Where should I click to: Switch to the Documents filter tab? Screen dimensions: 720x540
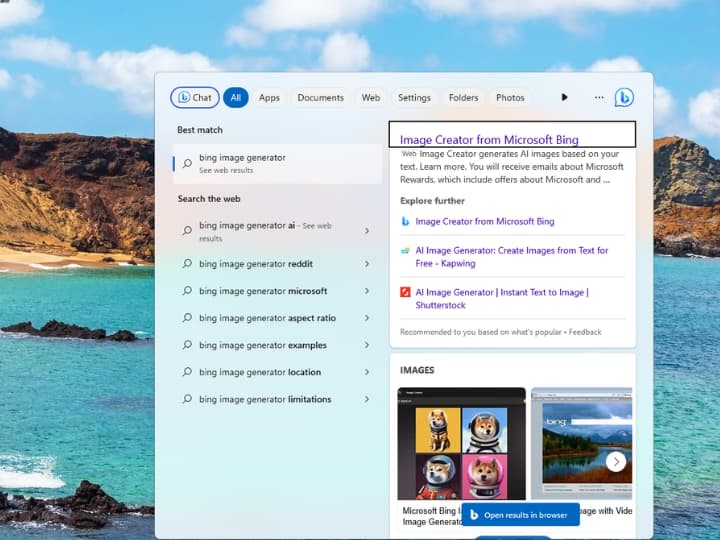tap(320, 98)
